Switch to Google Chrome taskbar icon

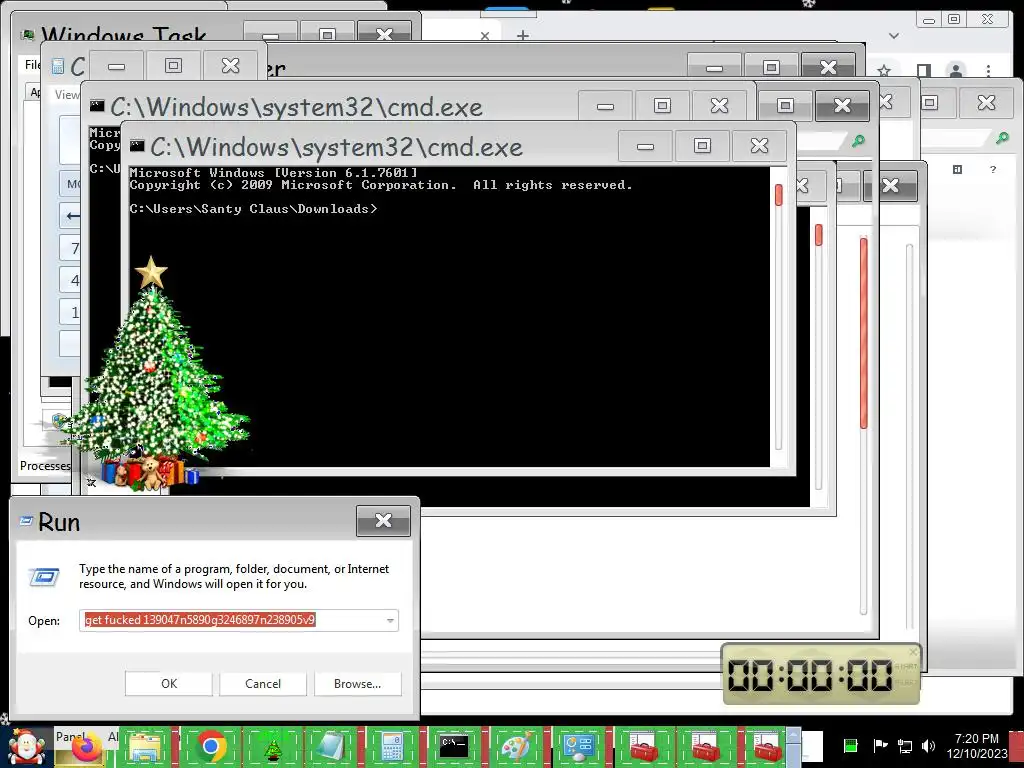pos(212,747)
